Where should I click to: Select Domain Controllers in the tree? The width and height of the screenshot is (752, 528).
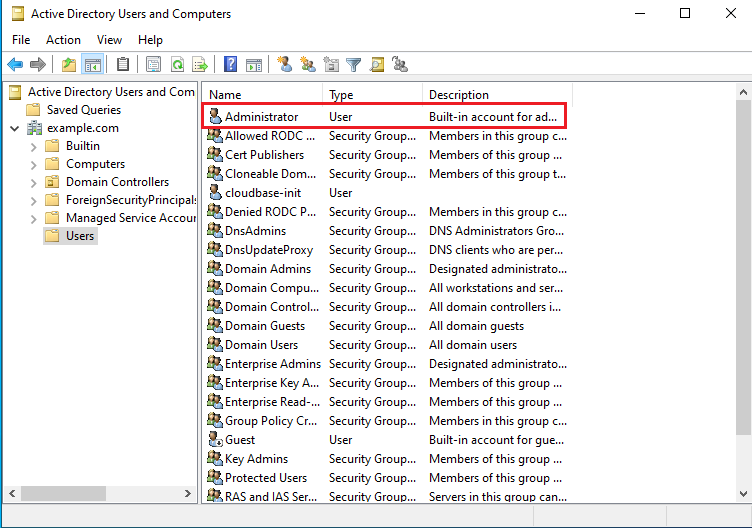(117, 182)
